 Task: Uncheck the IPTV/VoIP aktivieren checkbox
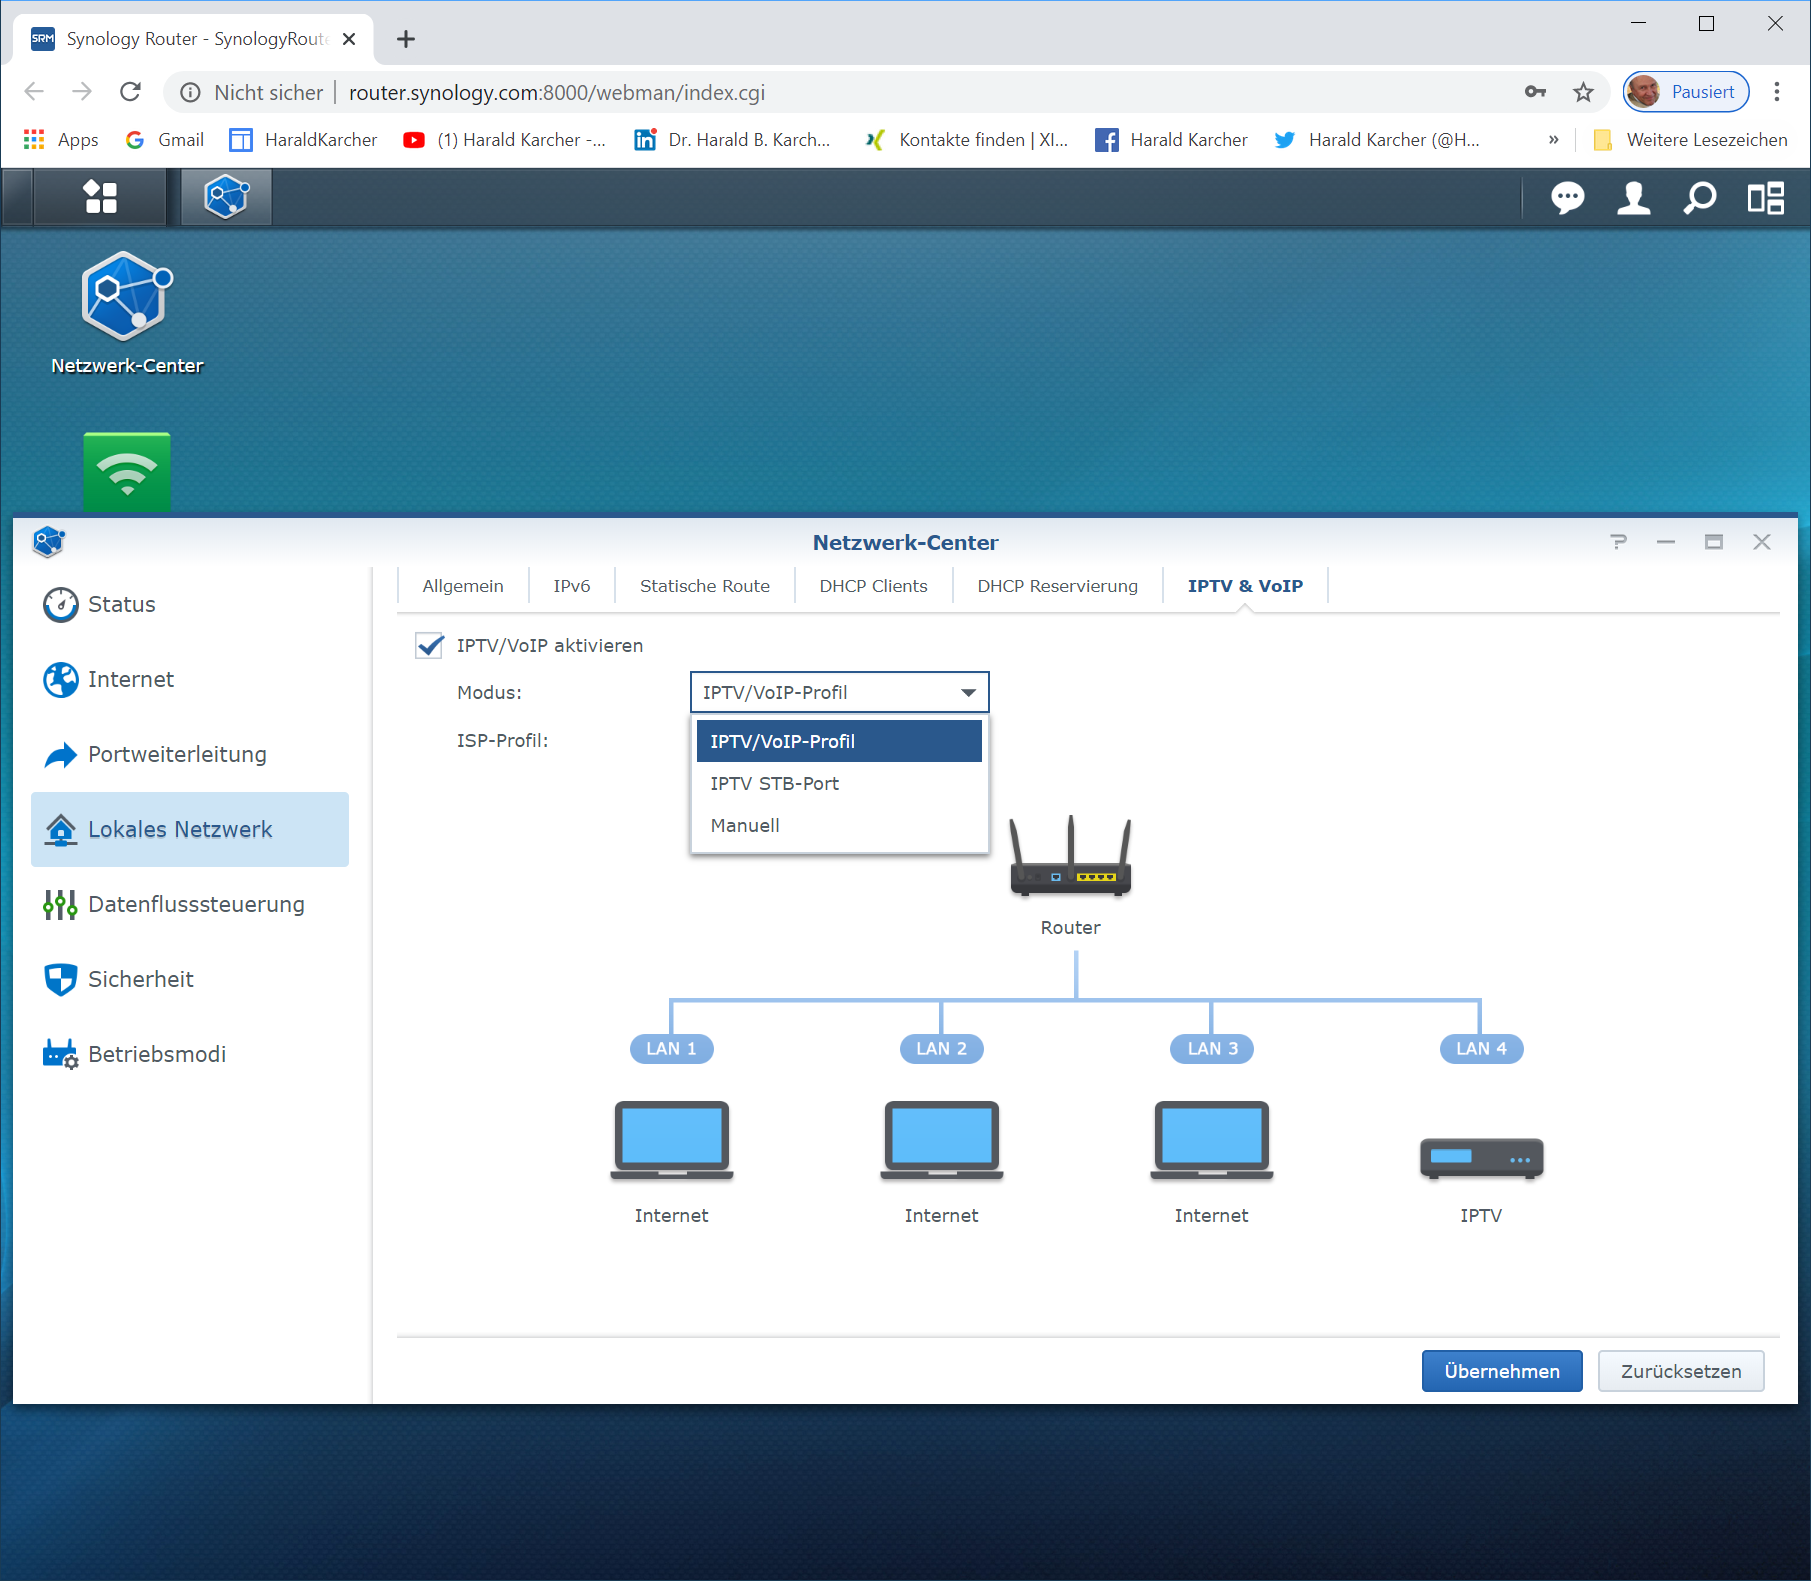430,646
